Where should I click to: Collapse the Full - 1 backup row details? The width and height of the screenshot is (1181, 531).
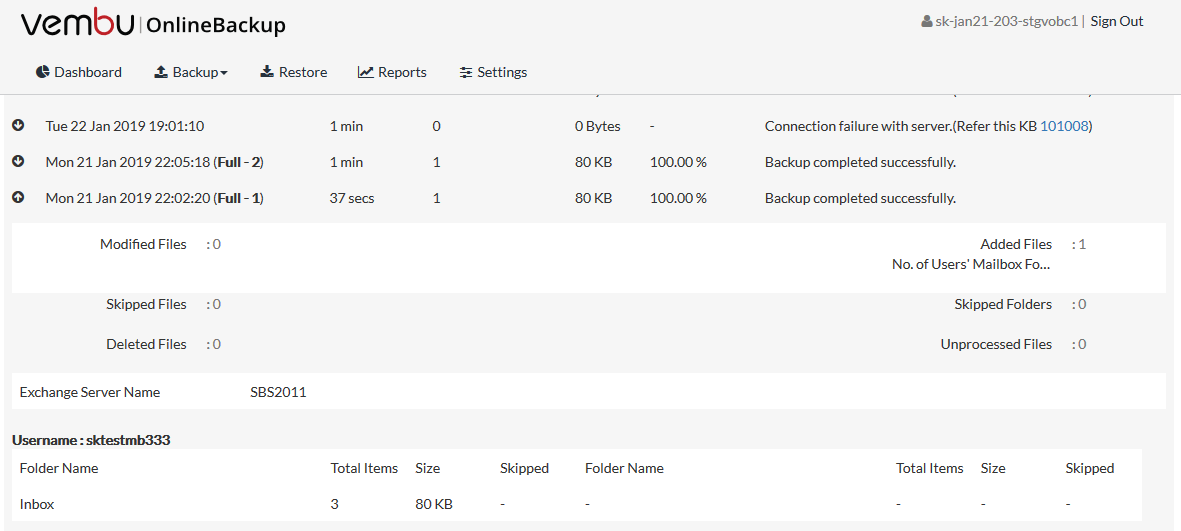pos(19,197)
